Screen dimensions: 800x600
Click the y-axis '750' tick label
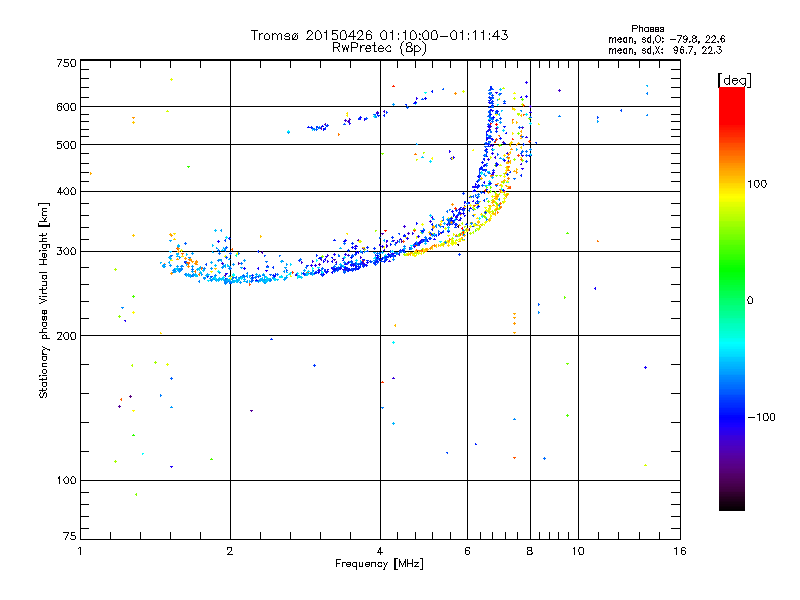66,63
